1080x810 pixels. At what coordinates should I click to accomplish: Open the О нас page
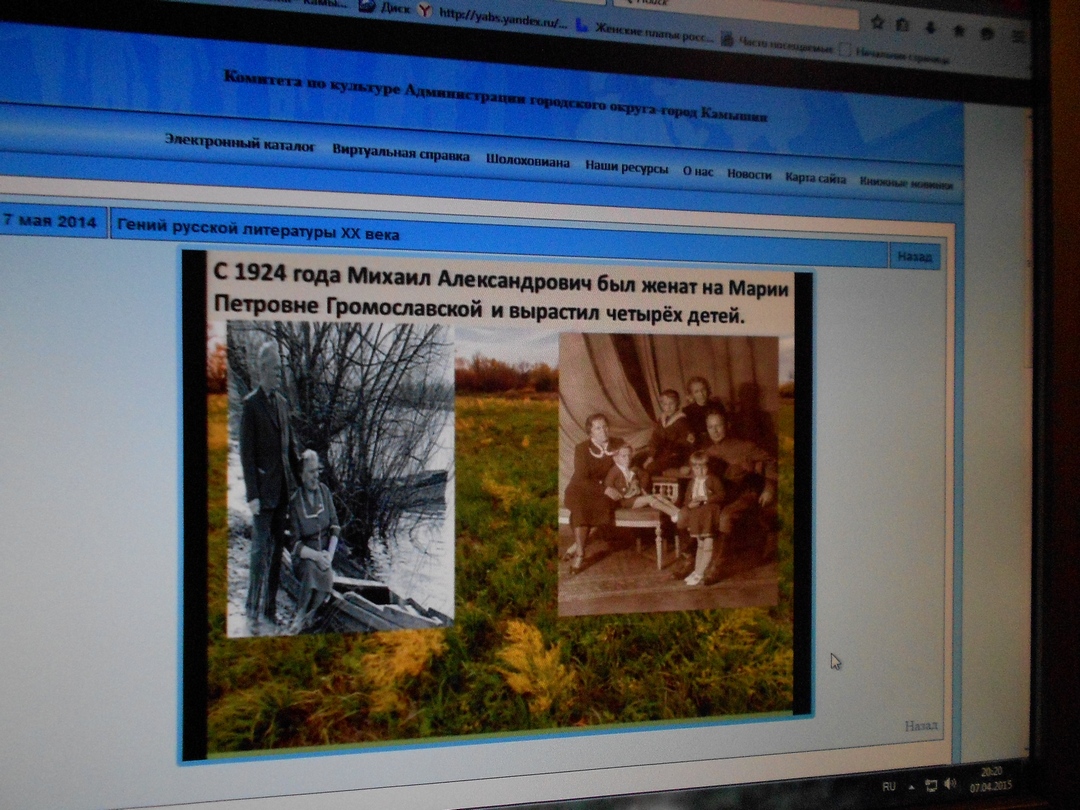point(698,172)
